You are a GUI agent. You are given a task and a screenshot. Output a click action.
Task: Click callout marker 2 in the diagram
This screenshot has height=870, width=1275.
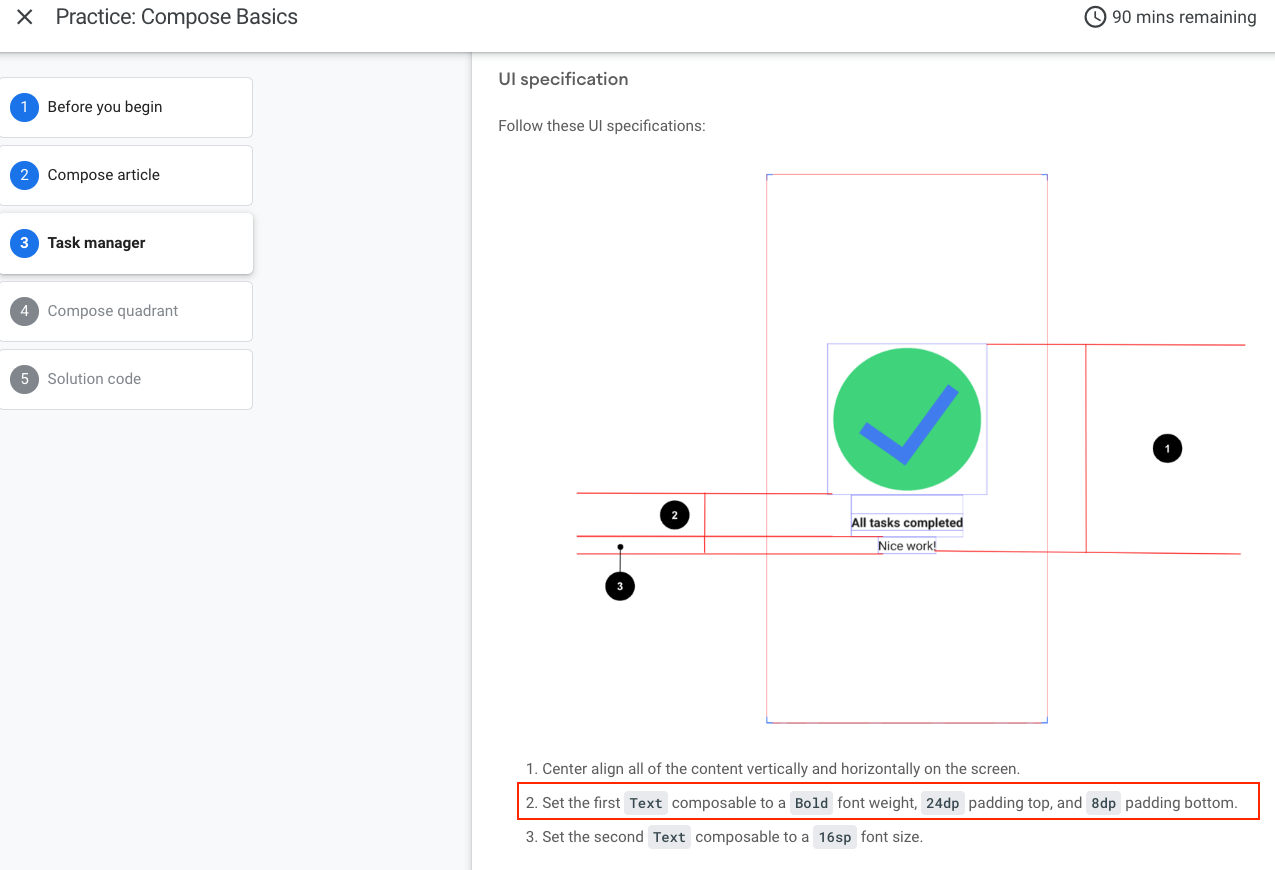674,514
